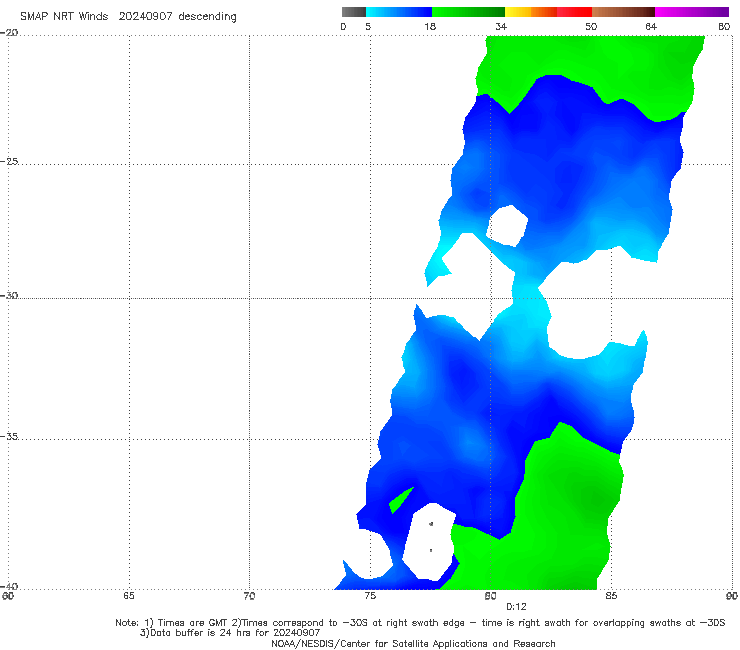Image resolution: width=740 pixels, height=650 pixels.
Task: Click the longitude label '75'
Action: coord(370,596)
